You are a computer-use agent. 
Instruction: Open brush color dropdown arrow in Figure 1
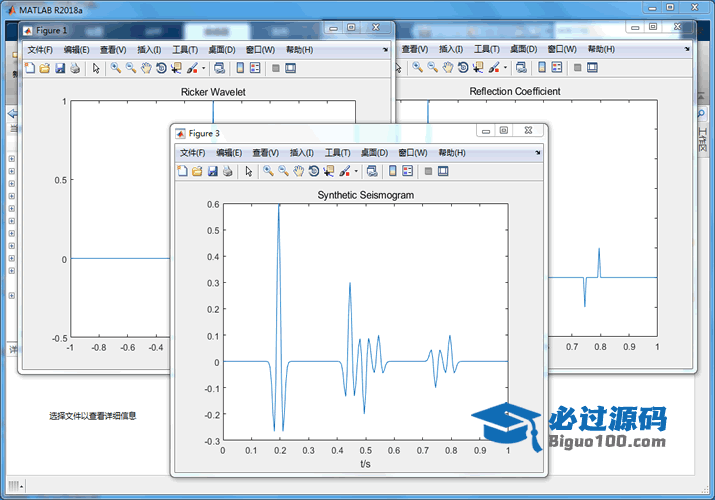(x=203, y=69)
